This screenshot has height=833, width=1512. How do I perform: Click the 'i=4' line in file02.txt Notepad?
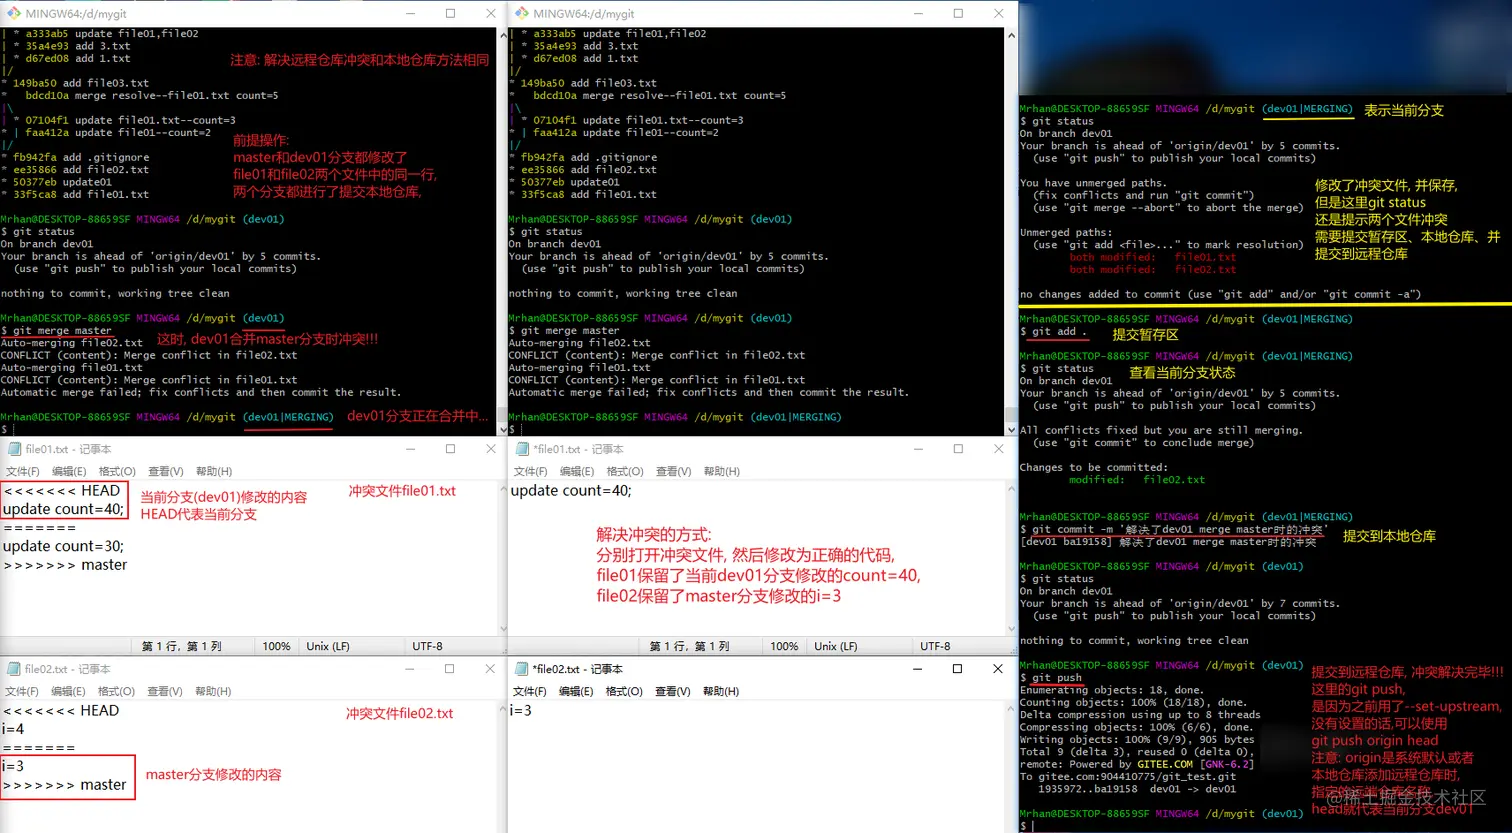click(x=13, y=729)
